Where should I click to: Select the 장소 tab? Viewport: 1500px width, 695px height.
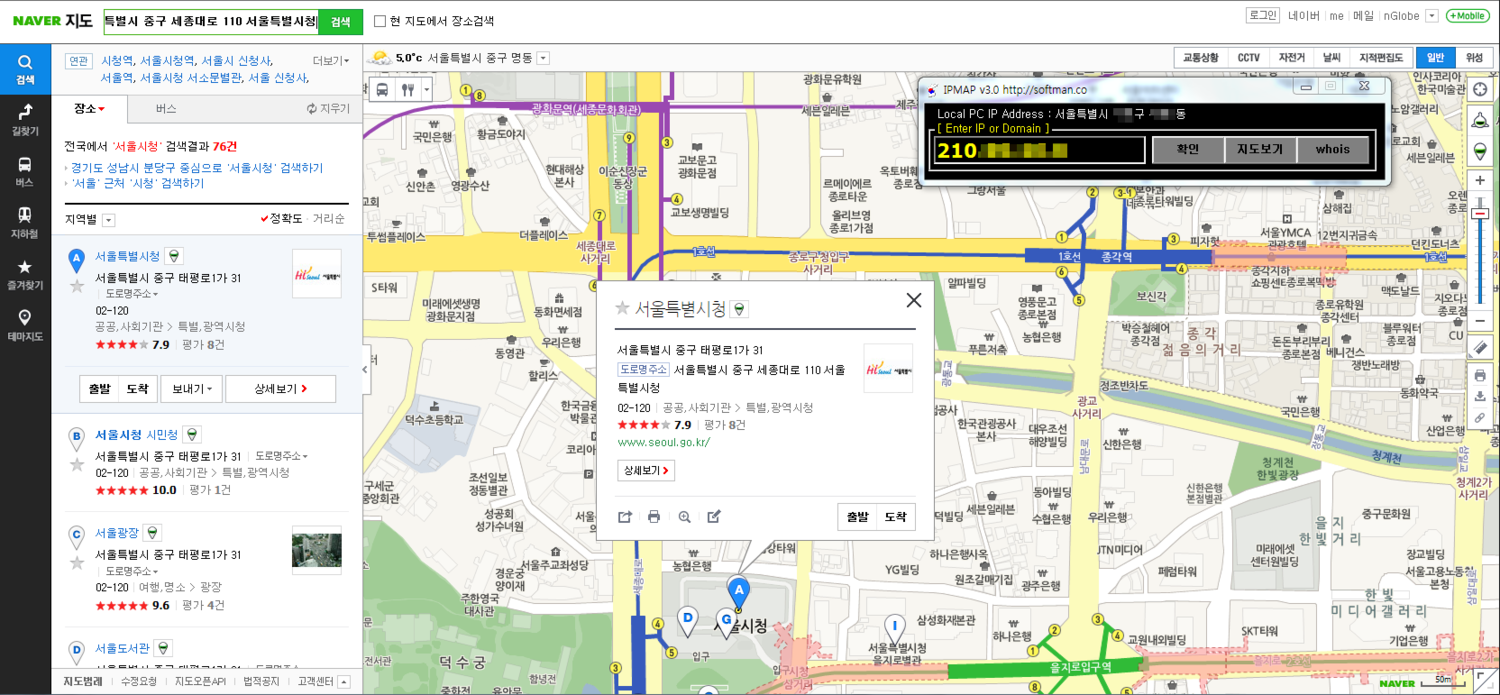[x=88, y=109]
